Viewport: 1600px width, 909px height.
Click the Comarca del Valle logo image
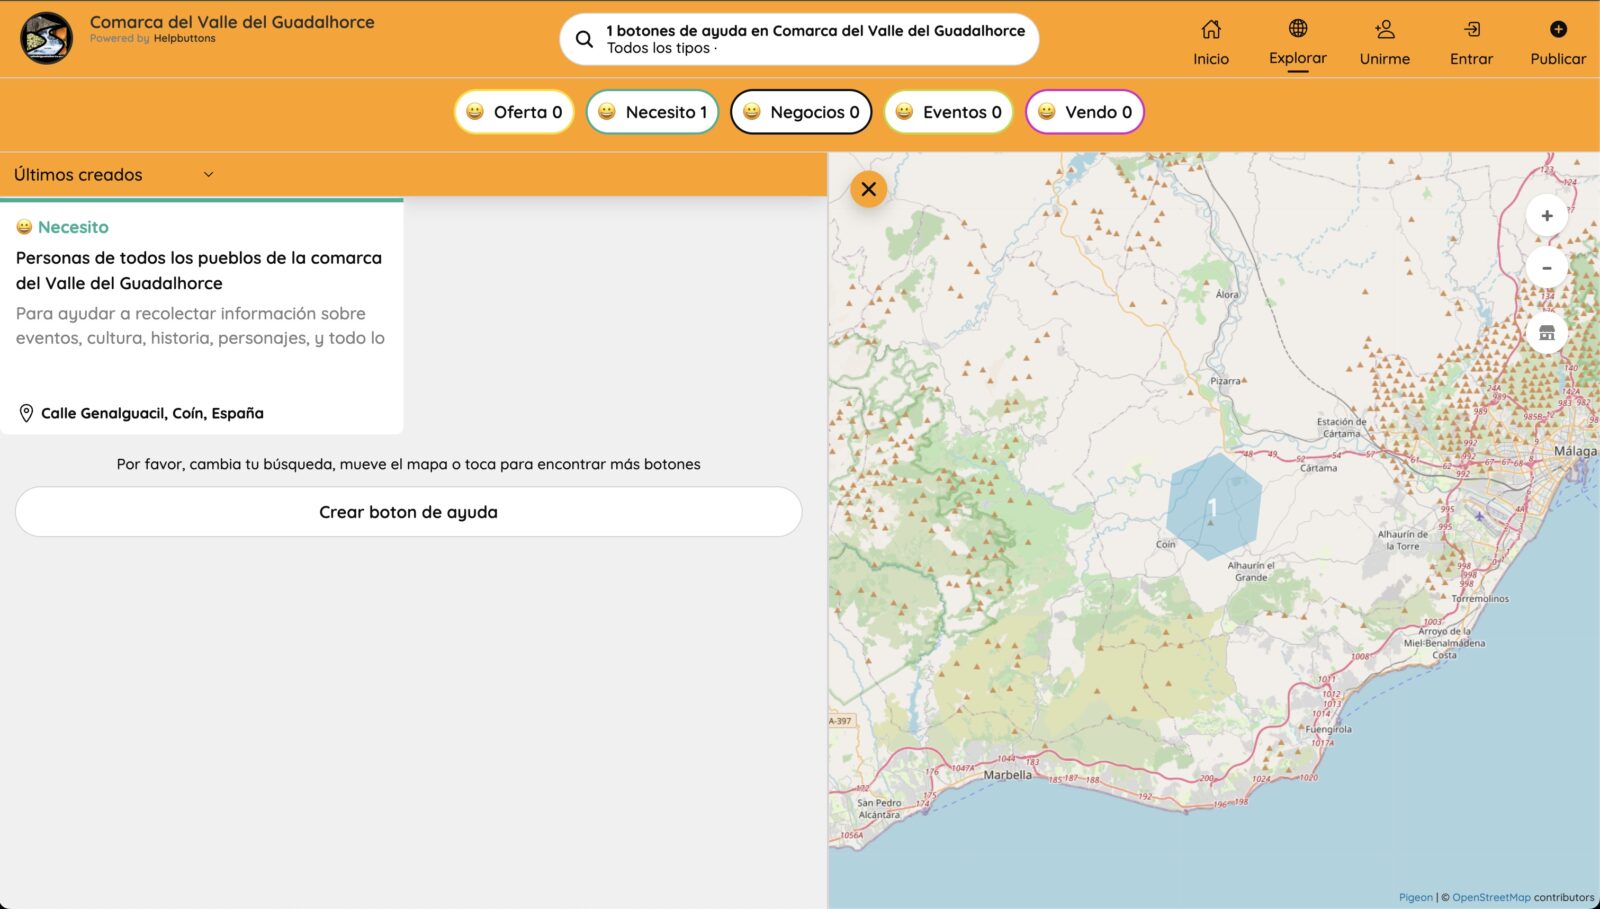(46, 38)
